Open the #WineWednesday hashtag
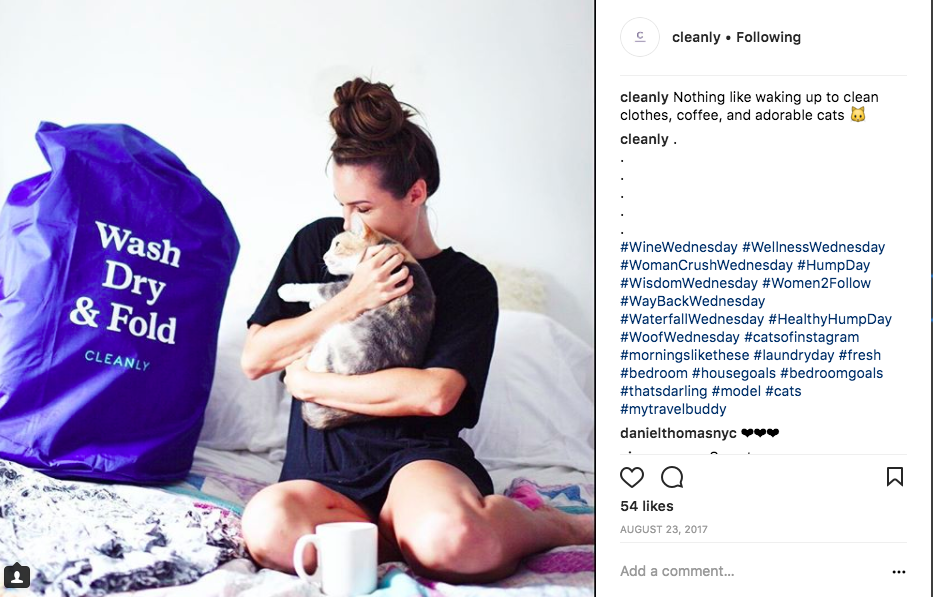Screen dimensions: 933x597 click(678, 247)
